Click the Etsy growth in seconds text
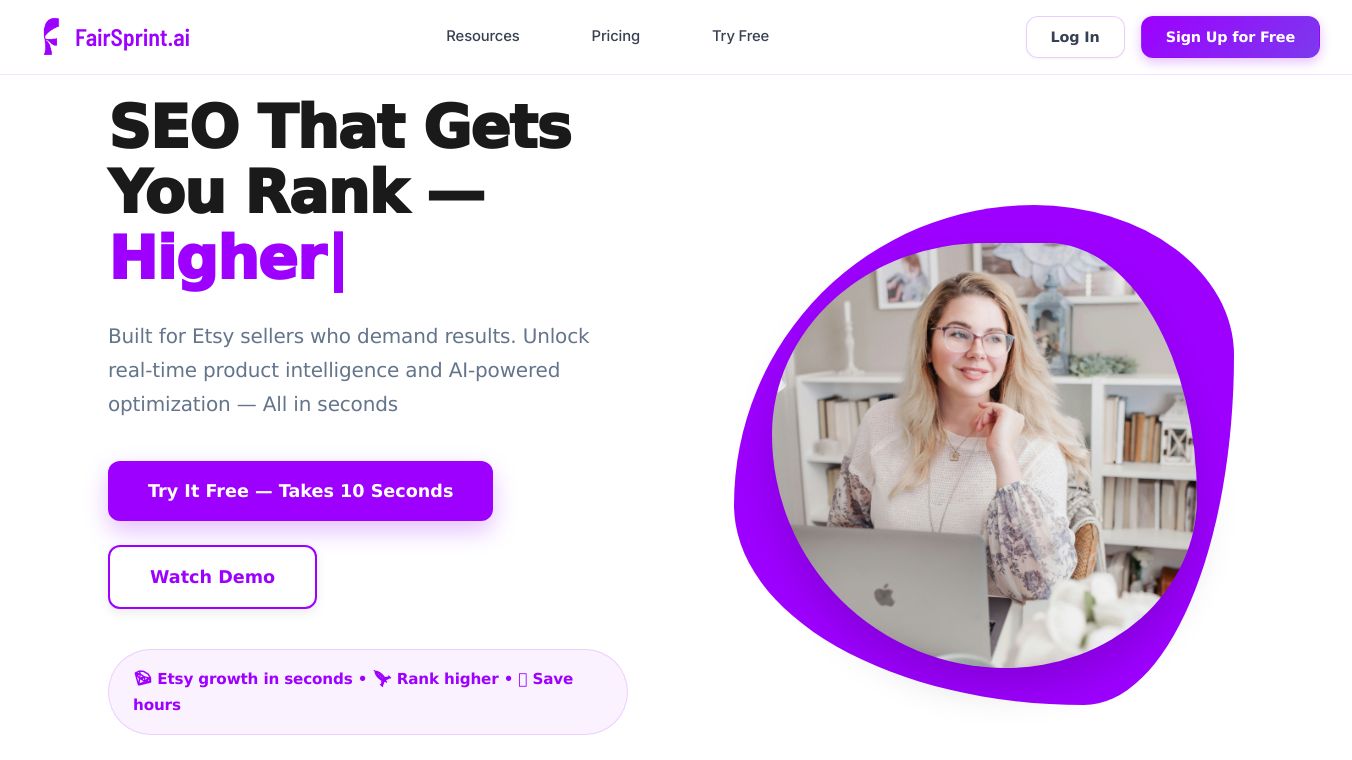1352x760 pixels. point(255,678)
